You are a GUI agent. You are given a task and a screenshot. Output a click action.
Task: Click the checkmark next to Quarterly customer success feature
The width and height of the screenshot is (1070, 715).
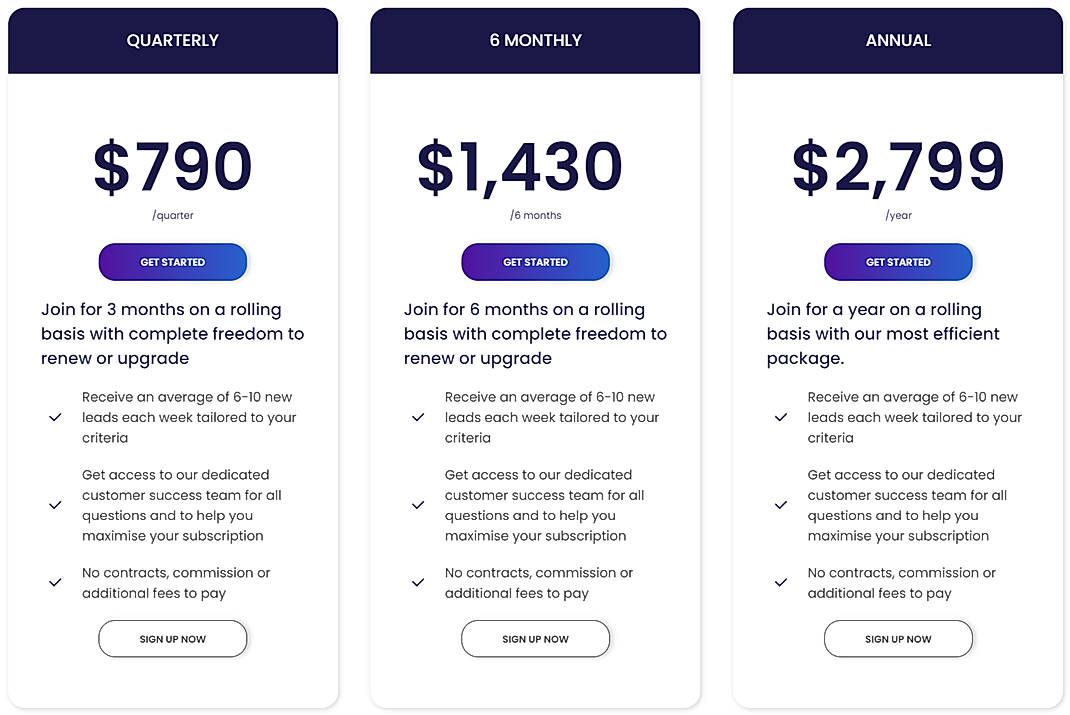(55, 505)
